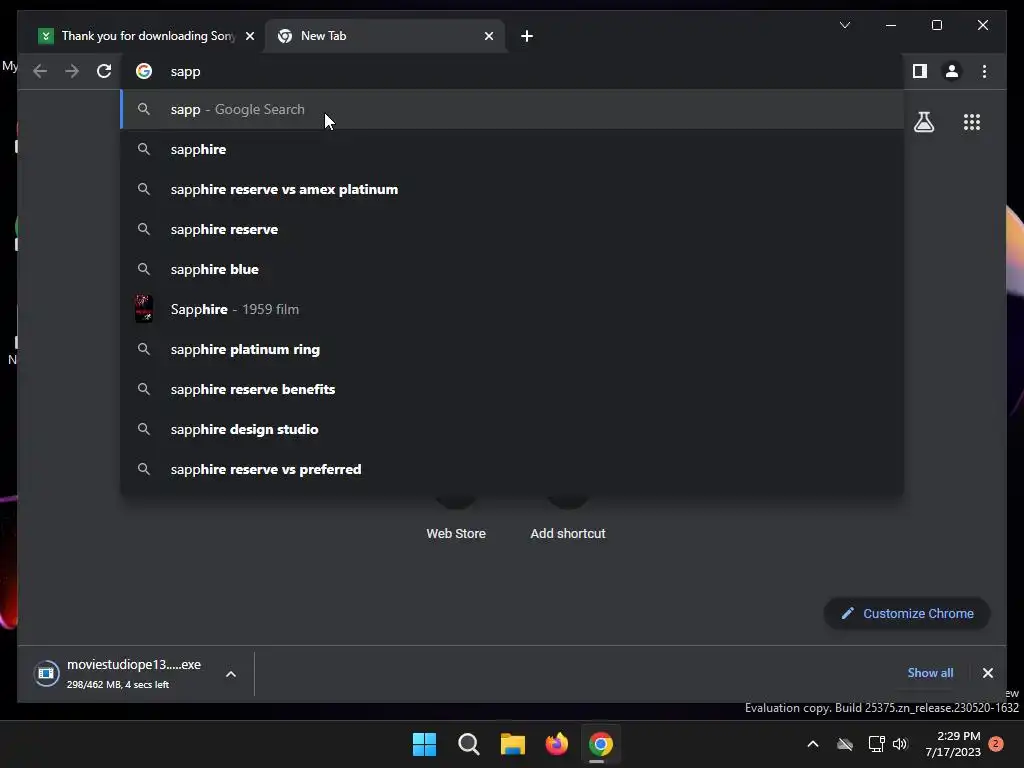Close the downloads bar
The width and height of the screenshot is (1024, 768).
click(x=987, y=673)
